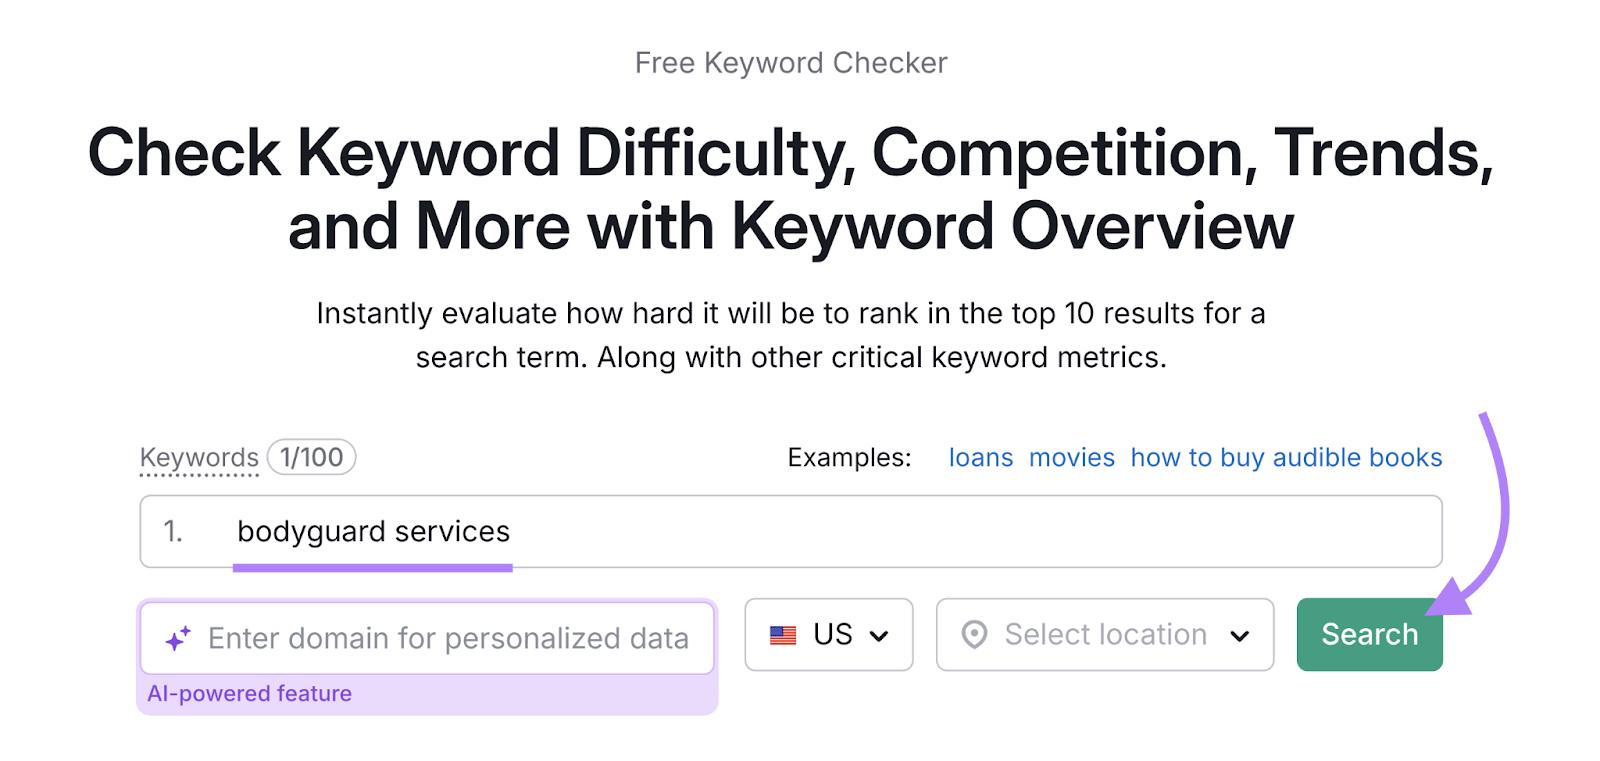Expand the country selector menu
The image size is (1600, 761).
828,634
